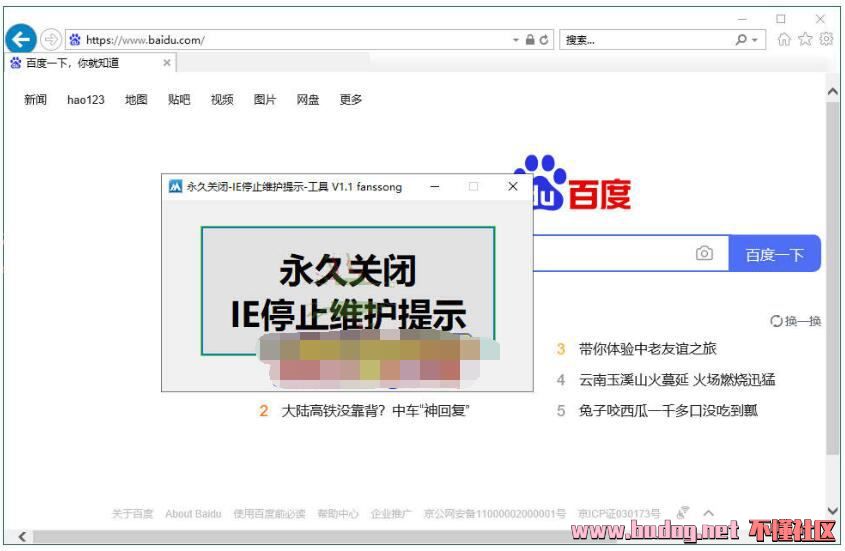Click the horizontal scrollbar left arrow
The width and height of the screenshot is (845, 551).
point(22,536)
